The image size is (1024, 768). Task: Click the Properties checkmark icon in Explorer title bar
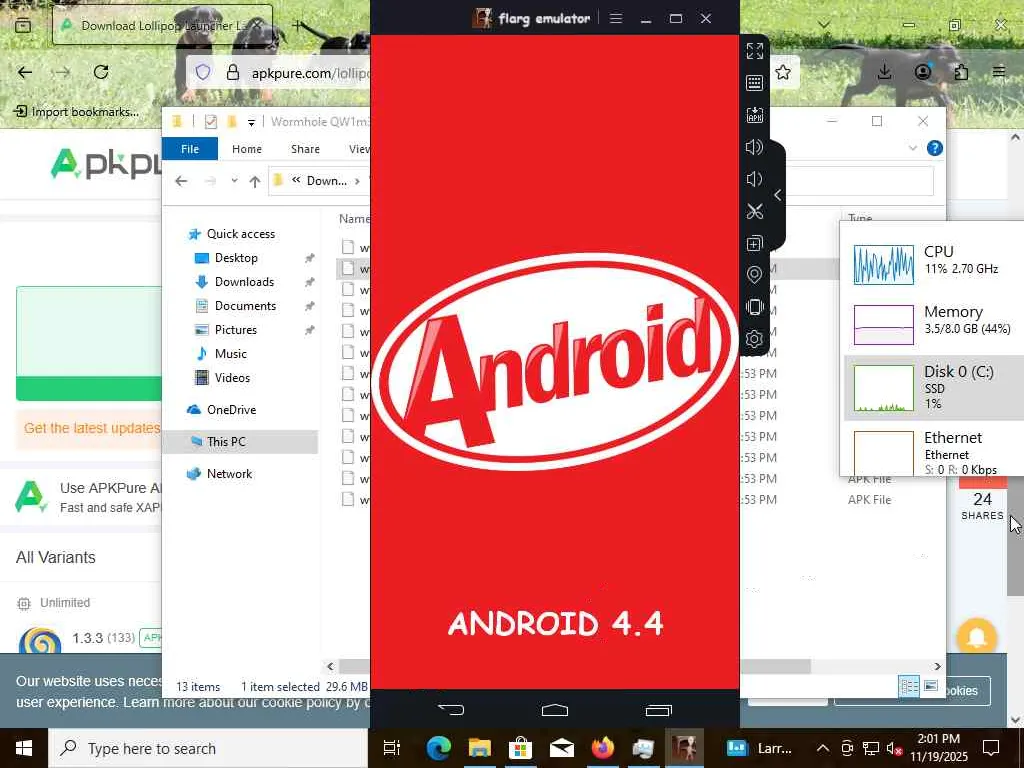(210, 121)
